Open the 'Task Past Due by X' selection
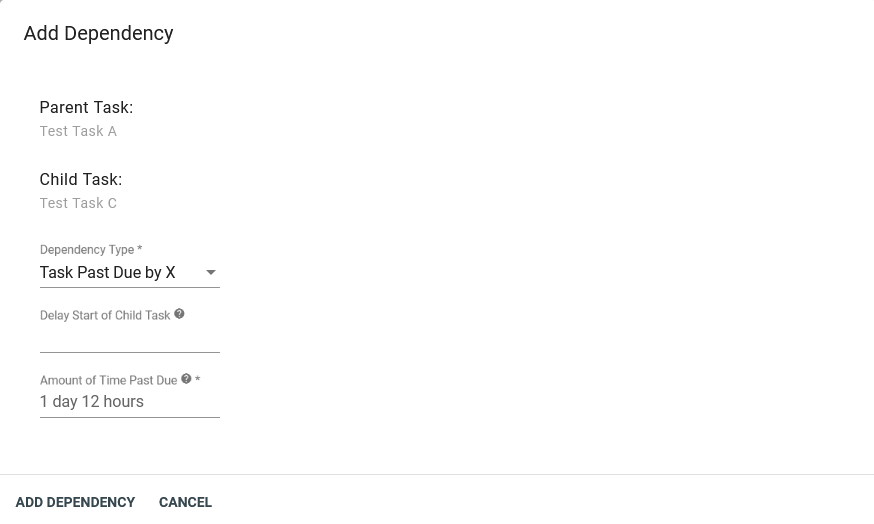 (108, 273)
